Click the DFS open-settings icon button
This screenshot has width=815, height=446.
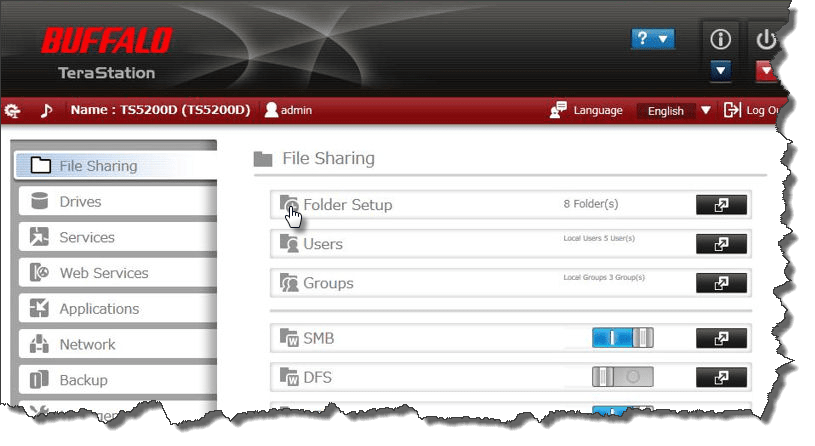(x=721, y=377)
